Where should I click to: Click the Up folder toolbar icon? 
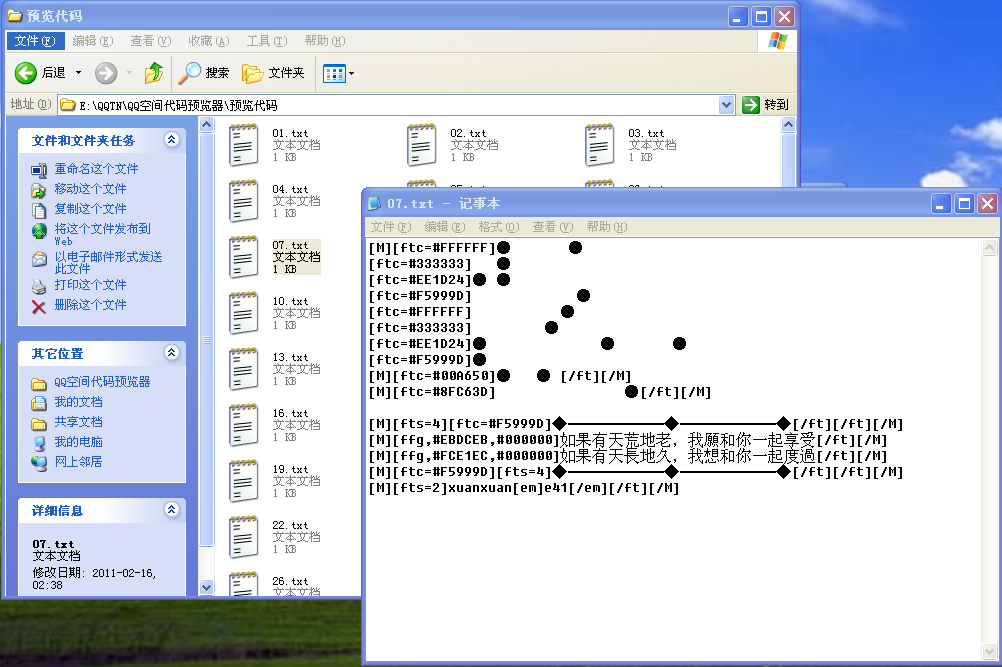pyautogui.click(x=154, y=73)
